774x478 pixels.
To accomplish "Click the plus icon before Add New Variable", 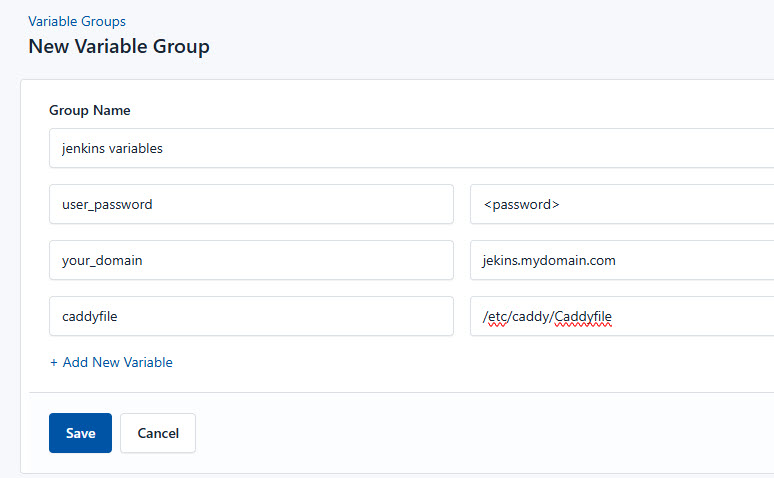I will (x=54, y=363).
